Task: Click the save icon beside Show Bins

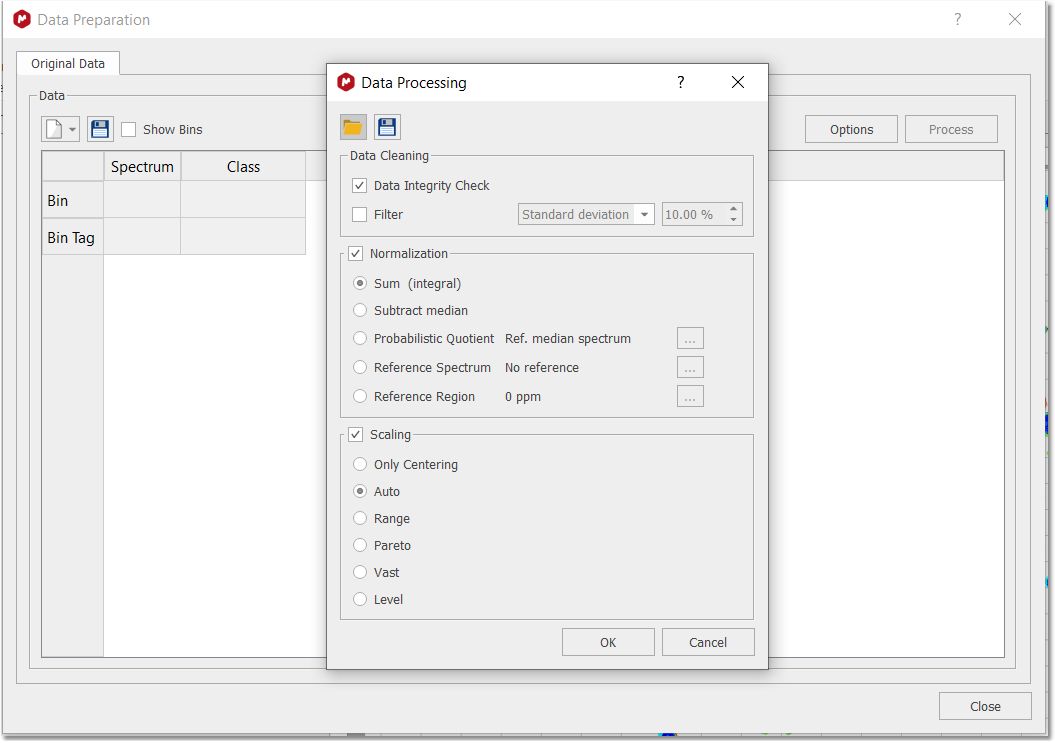Action: tap(100, 129)
